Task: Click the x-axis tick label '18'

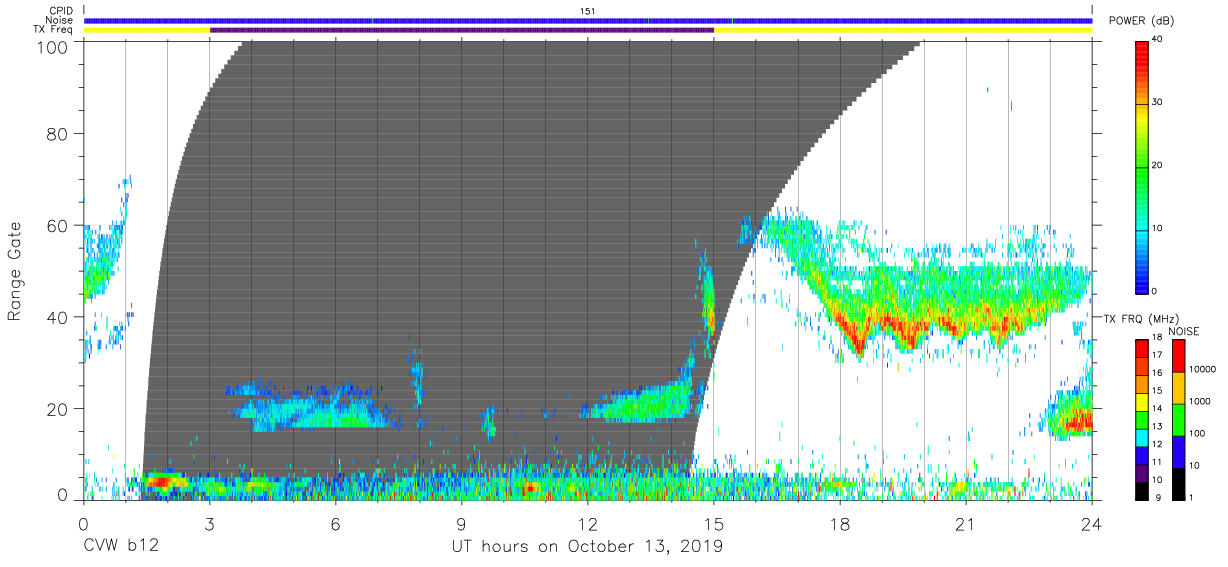Action: [x=840, y=525]
